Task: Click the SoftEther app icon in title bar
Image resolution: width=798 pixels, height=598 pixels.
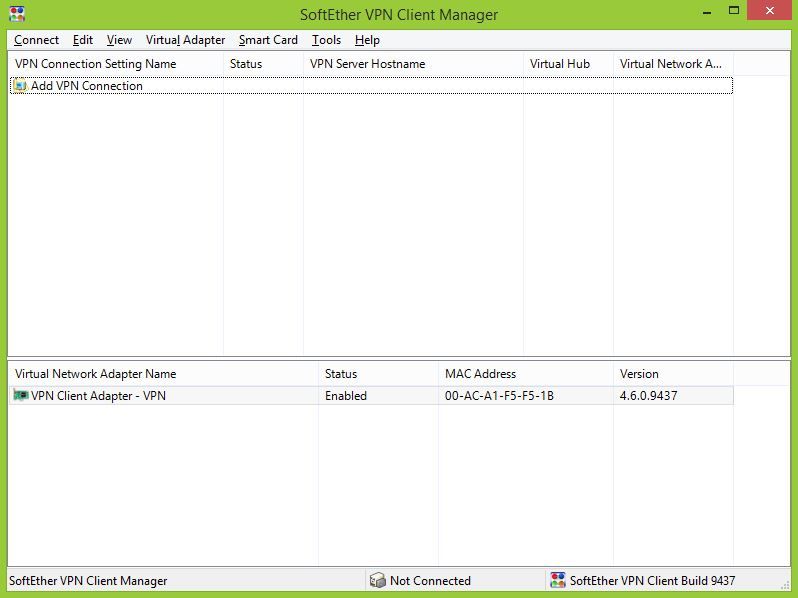Action: tap(17, 14)
